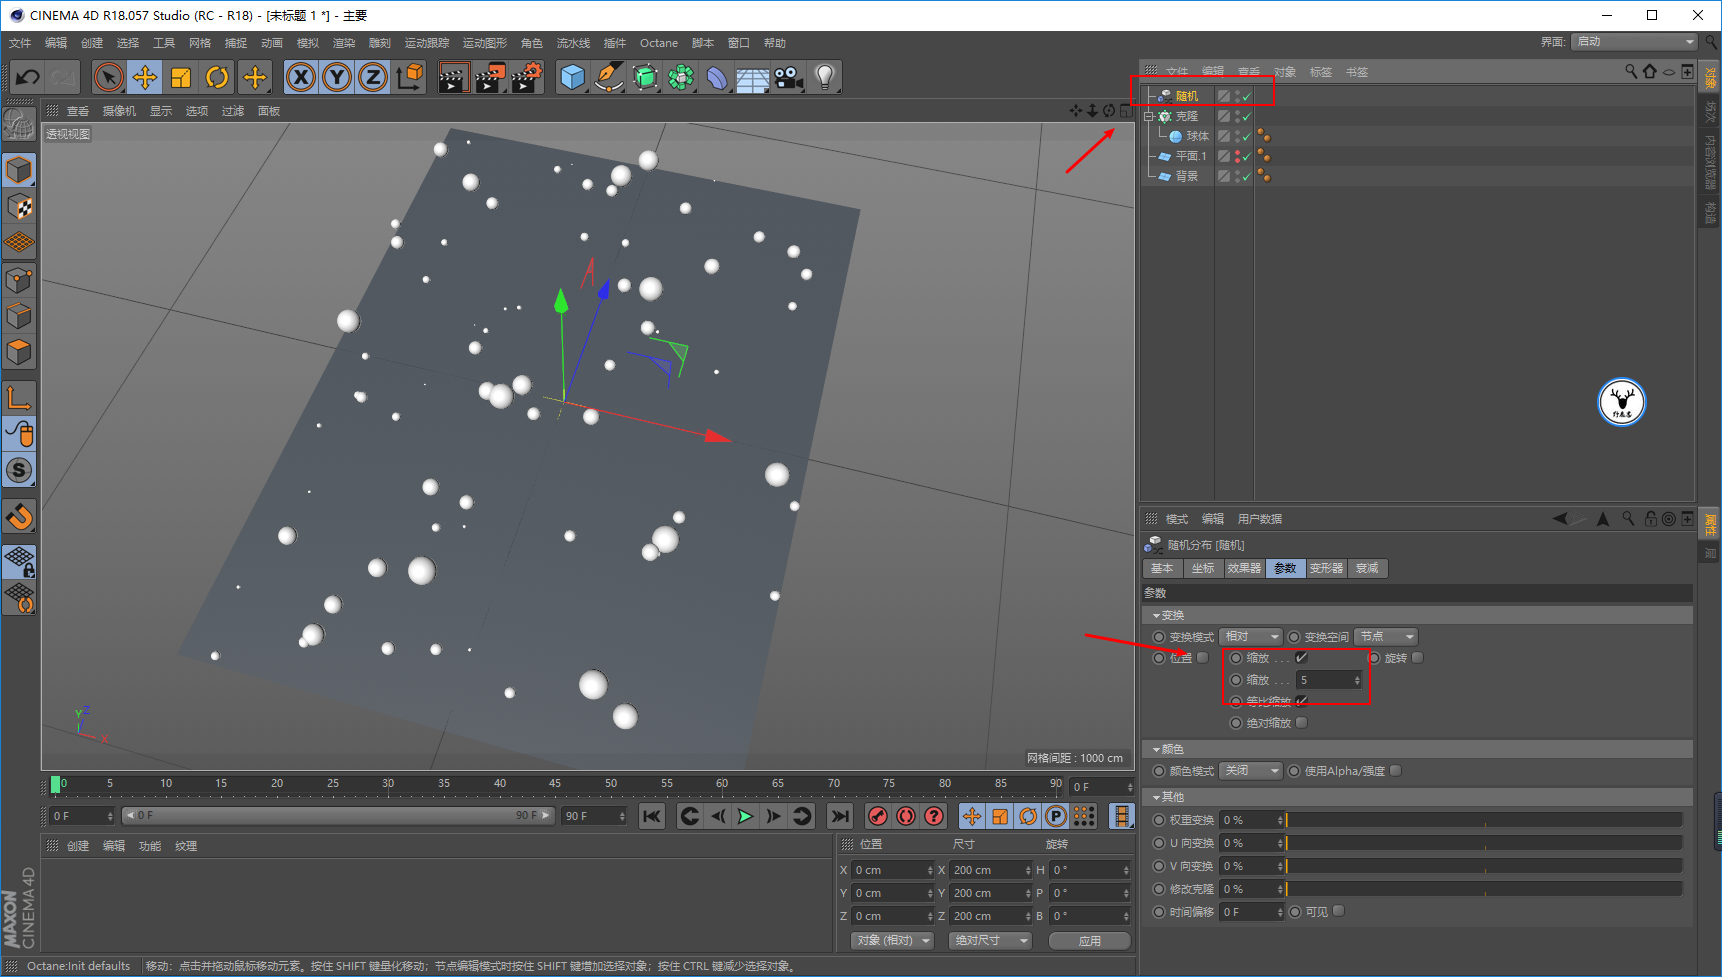Select the Live Selection tool
Image resolution: width=1722 pixels, height=977 pixels.
pos(108,77)
